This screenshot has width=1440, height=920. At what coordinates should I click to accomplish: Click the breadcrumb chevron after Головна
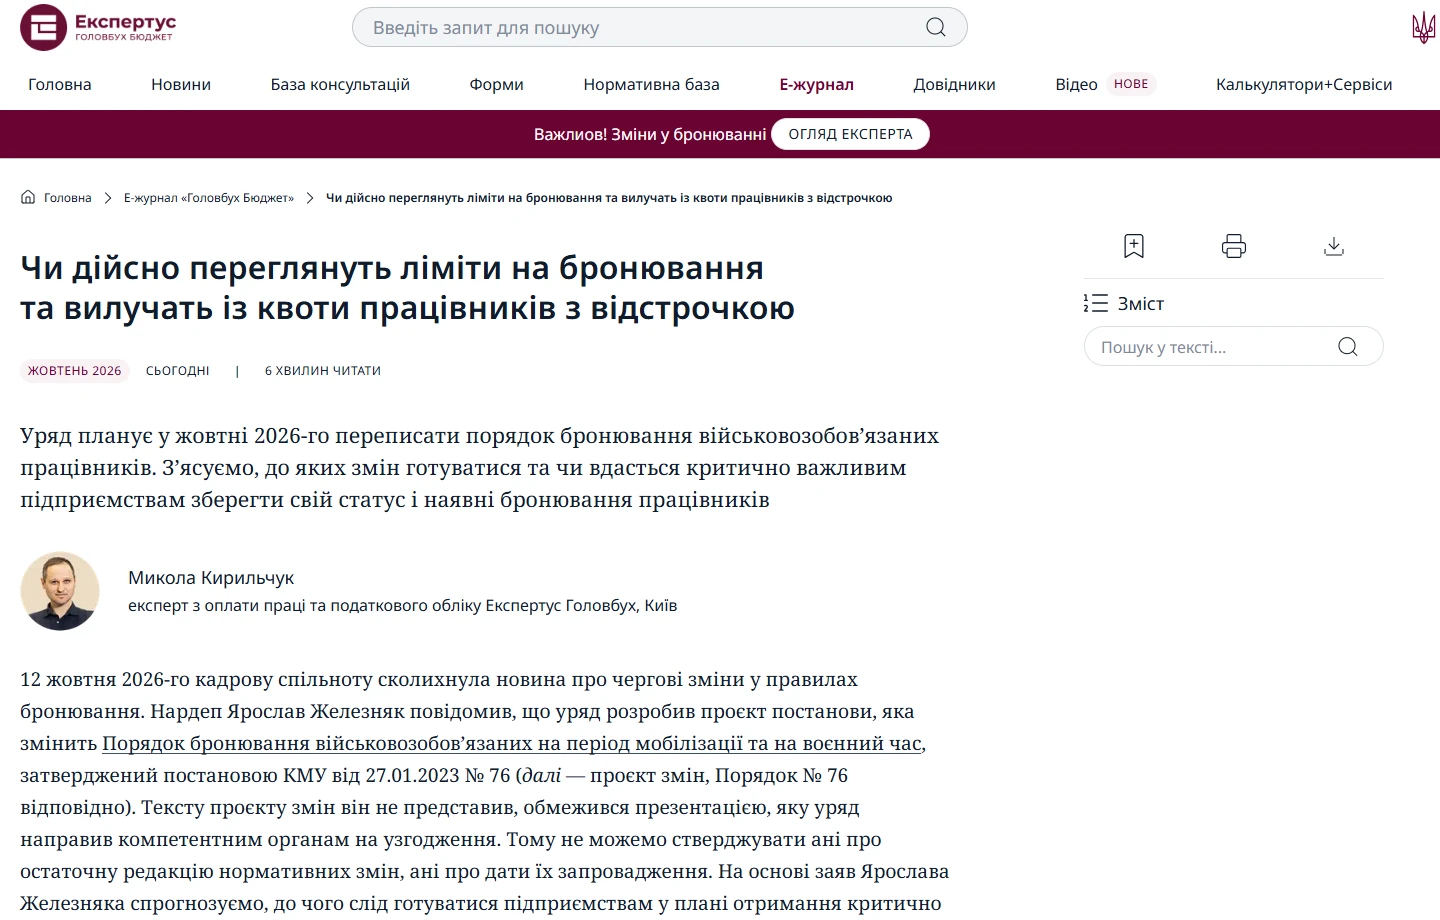point(108,198)
